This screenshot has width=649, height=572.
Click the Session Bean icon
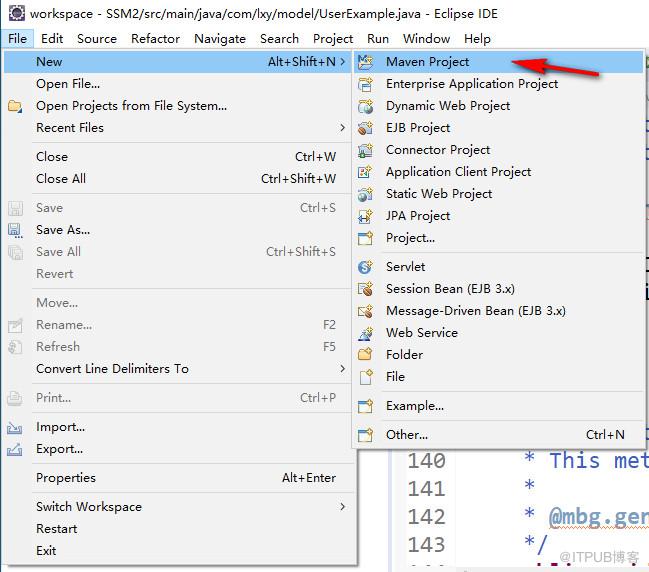[x=365, y=289]
